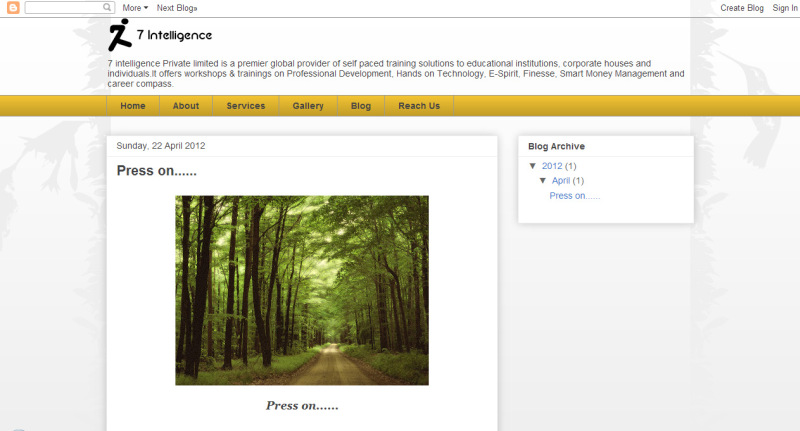Image resolution: width=800 pixels, height=431 pixels.
Task: Switch to the About tab
Action: 186,106
